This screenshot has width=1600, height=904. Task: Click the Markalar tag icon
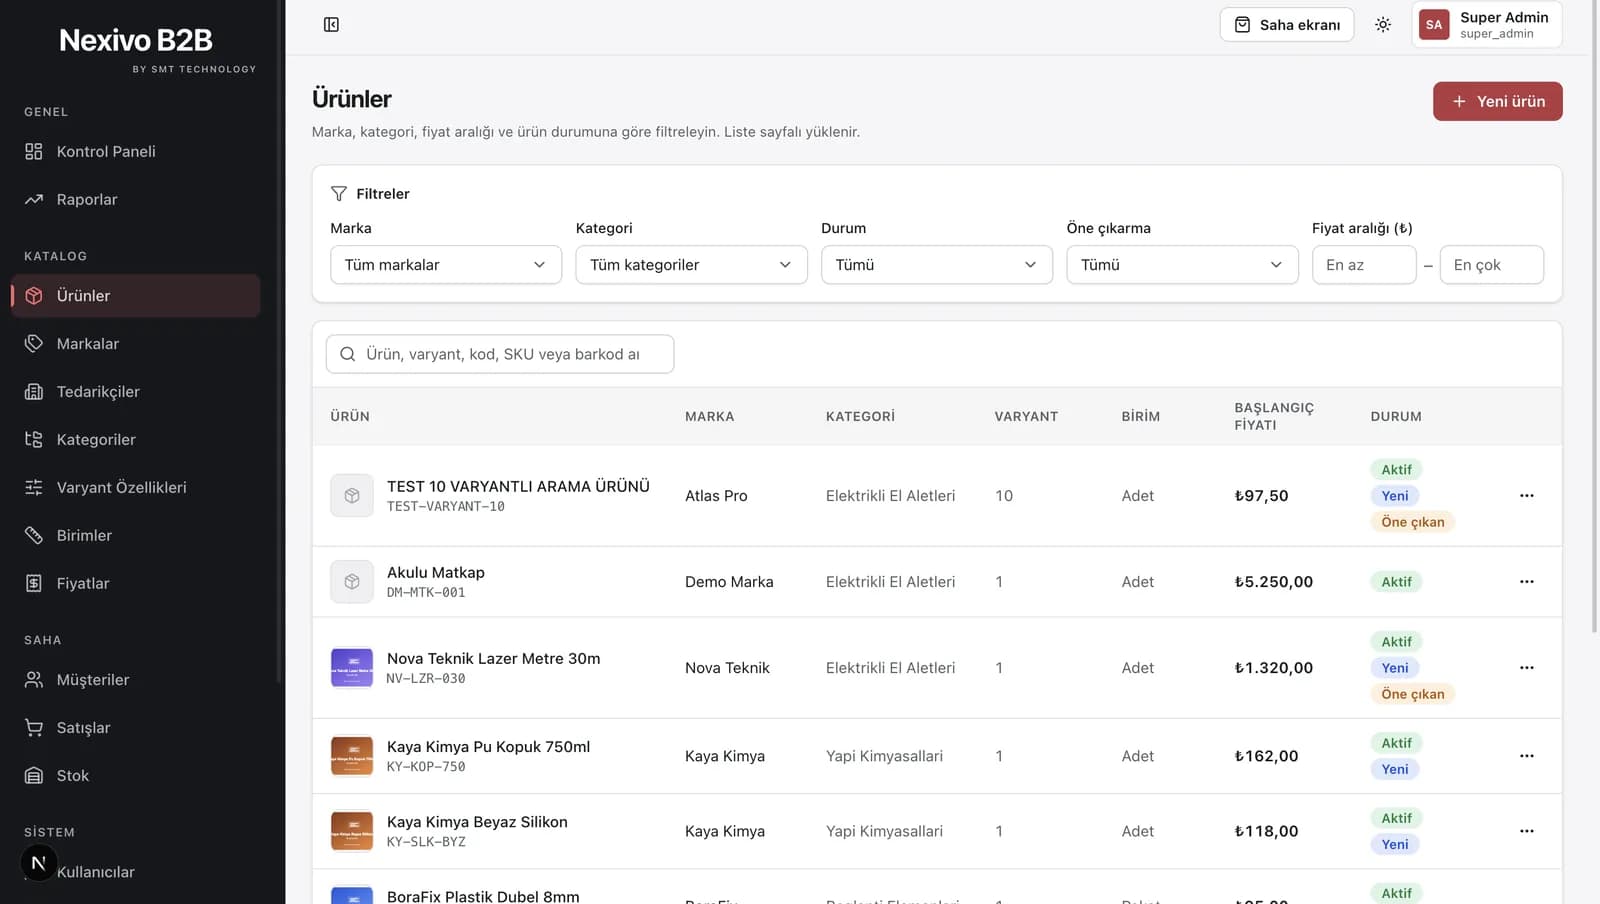tap(34, 343)
